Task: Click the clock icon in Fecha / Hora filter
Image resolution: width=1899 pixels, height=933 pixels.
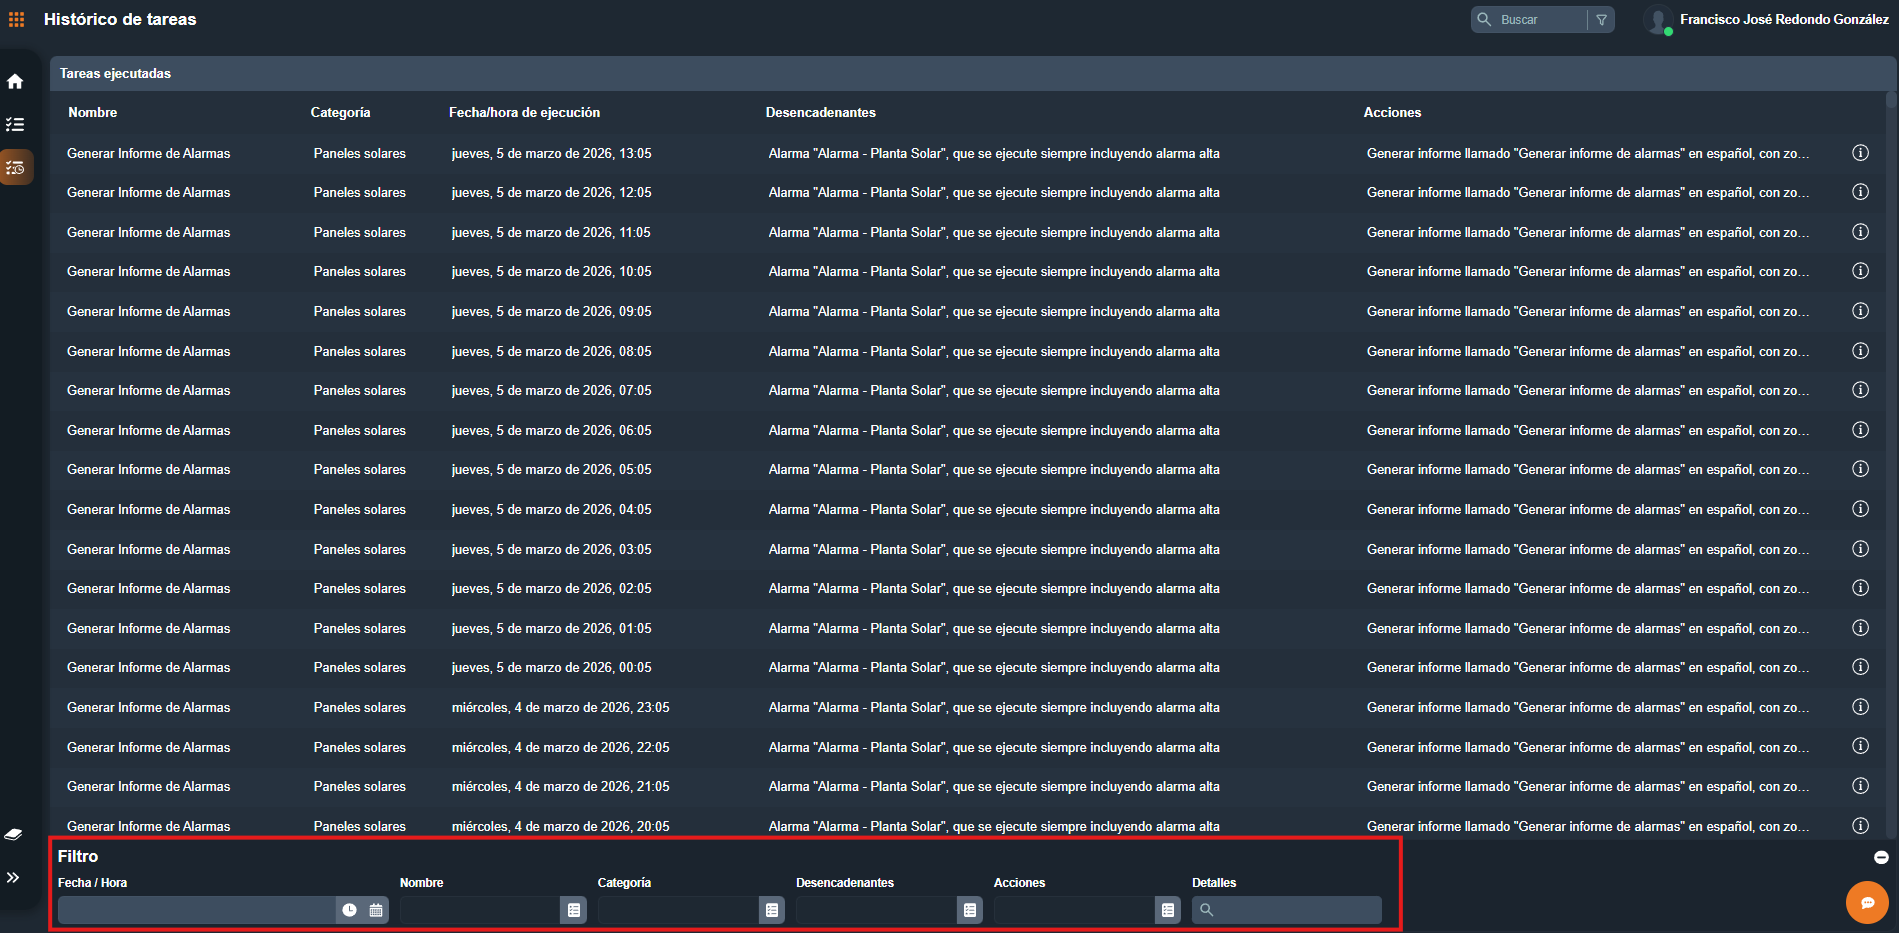Action: point(349,910)
